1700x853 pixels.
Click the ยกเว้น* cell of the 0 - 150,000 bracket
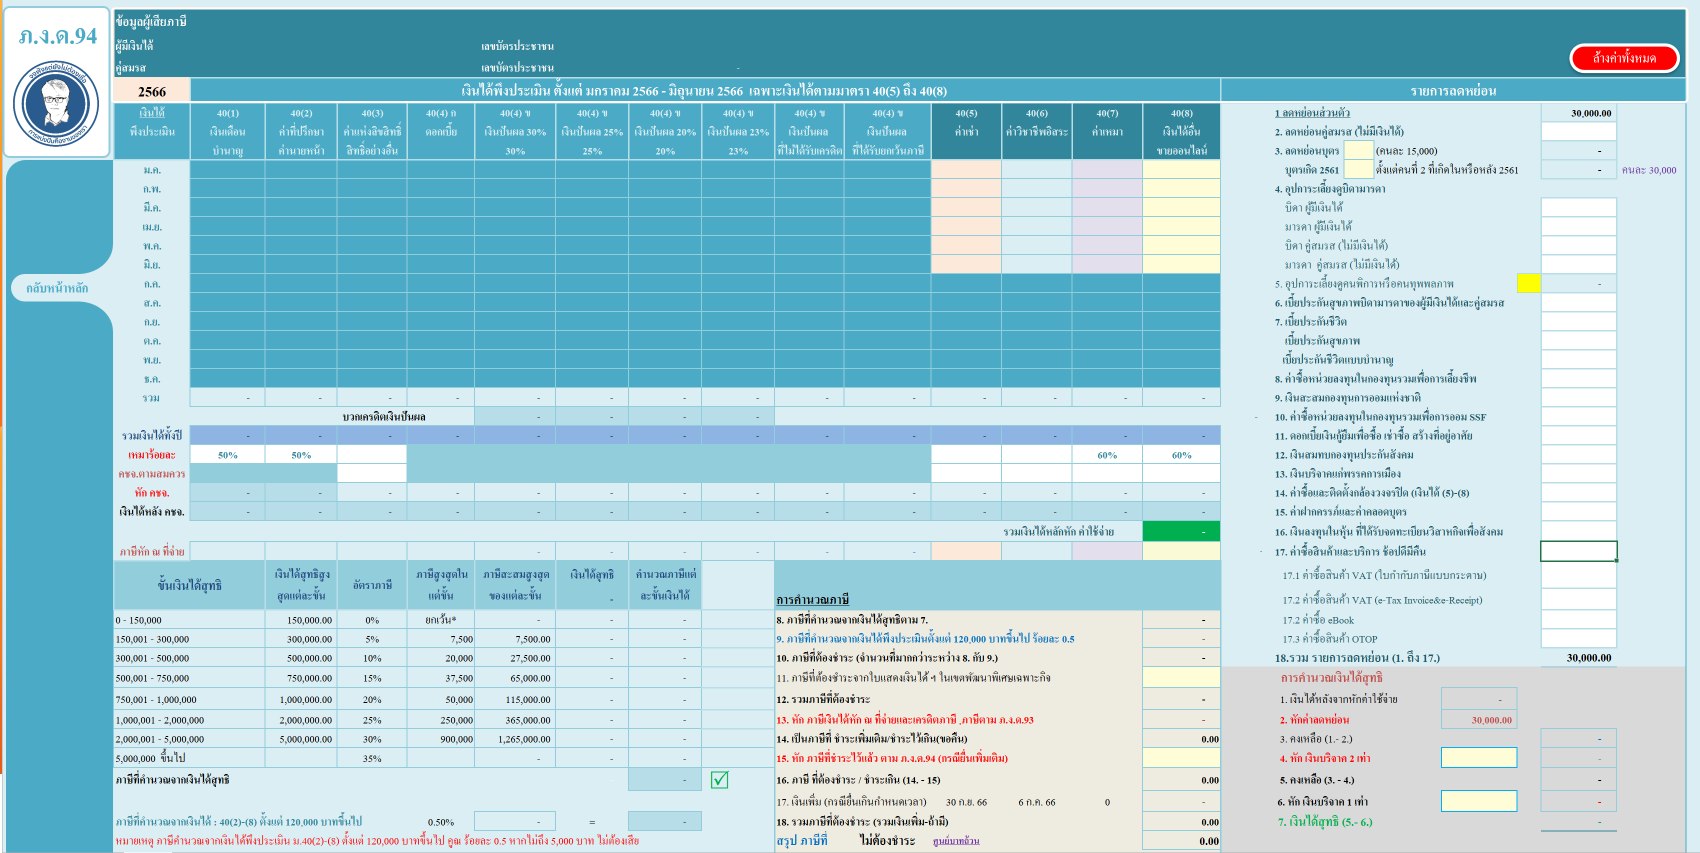(x=440, y=620)
